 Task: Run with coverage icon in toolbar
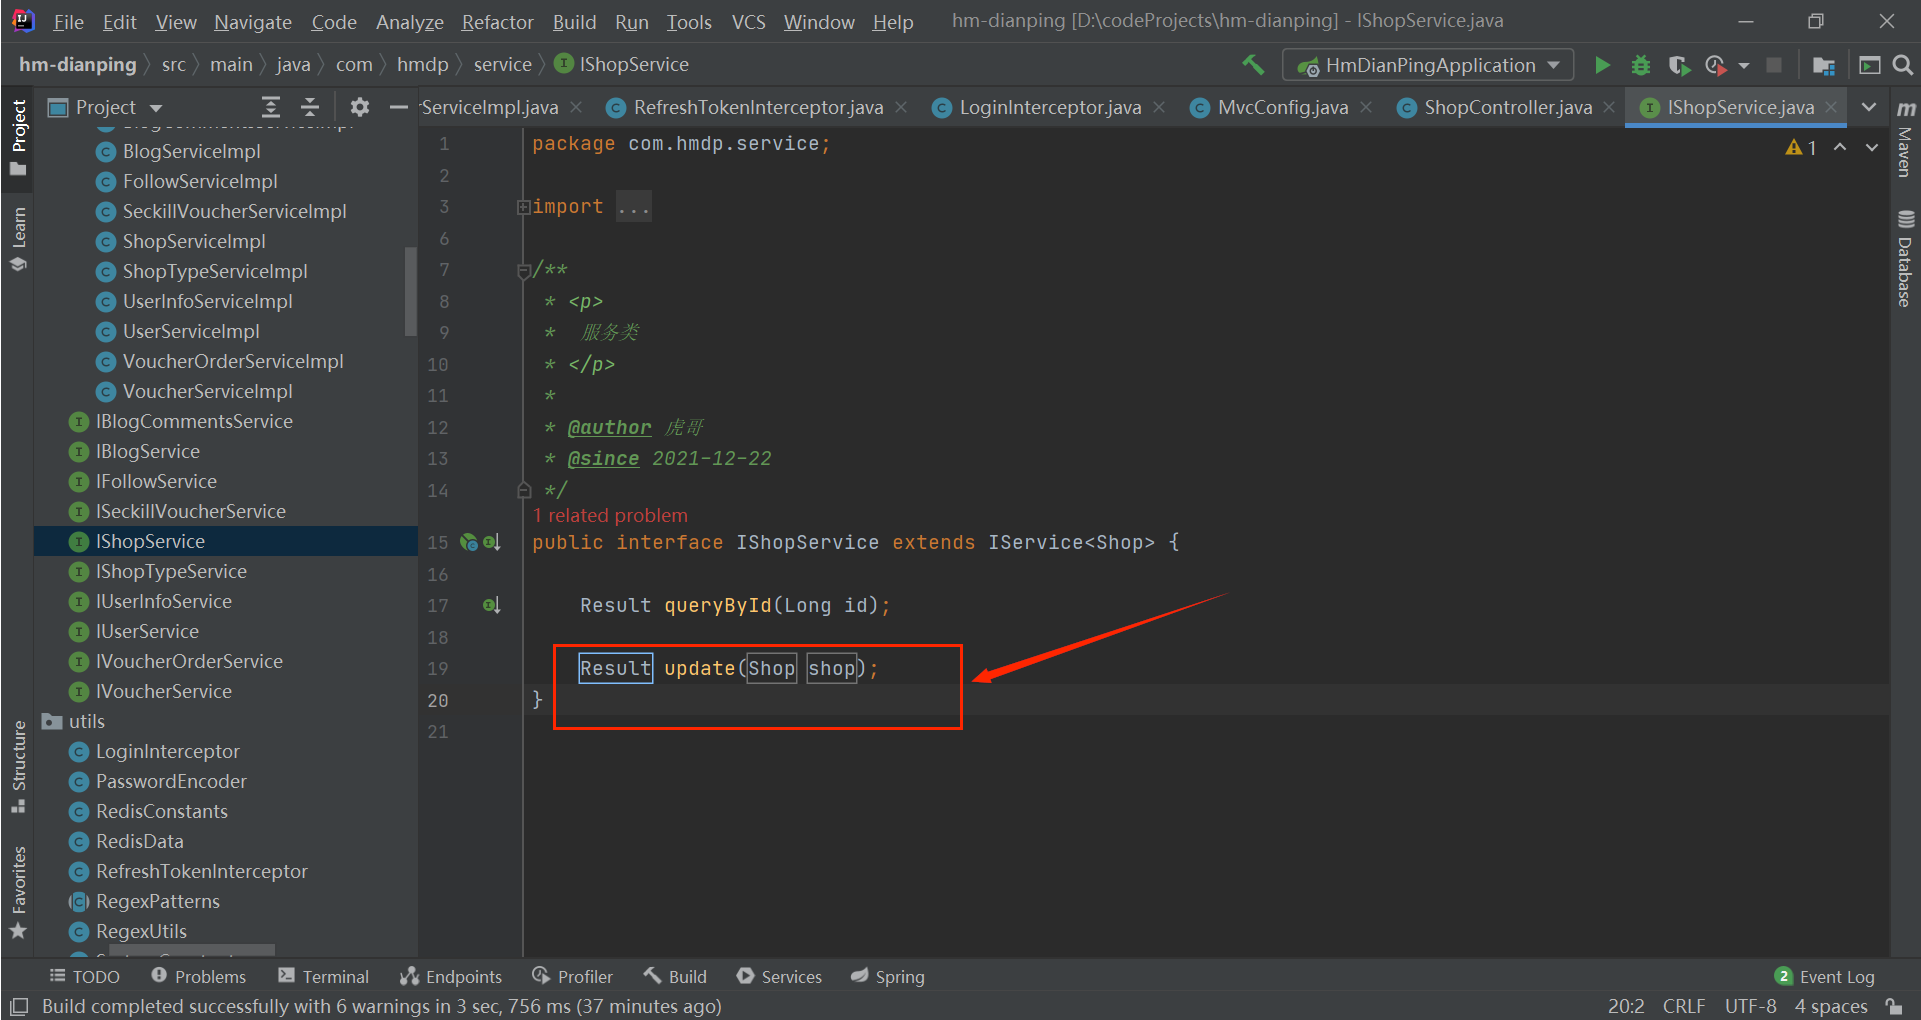[x=1679, y=65]
